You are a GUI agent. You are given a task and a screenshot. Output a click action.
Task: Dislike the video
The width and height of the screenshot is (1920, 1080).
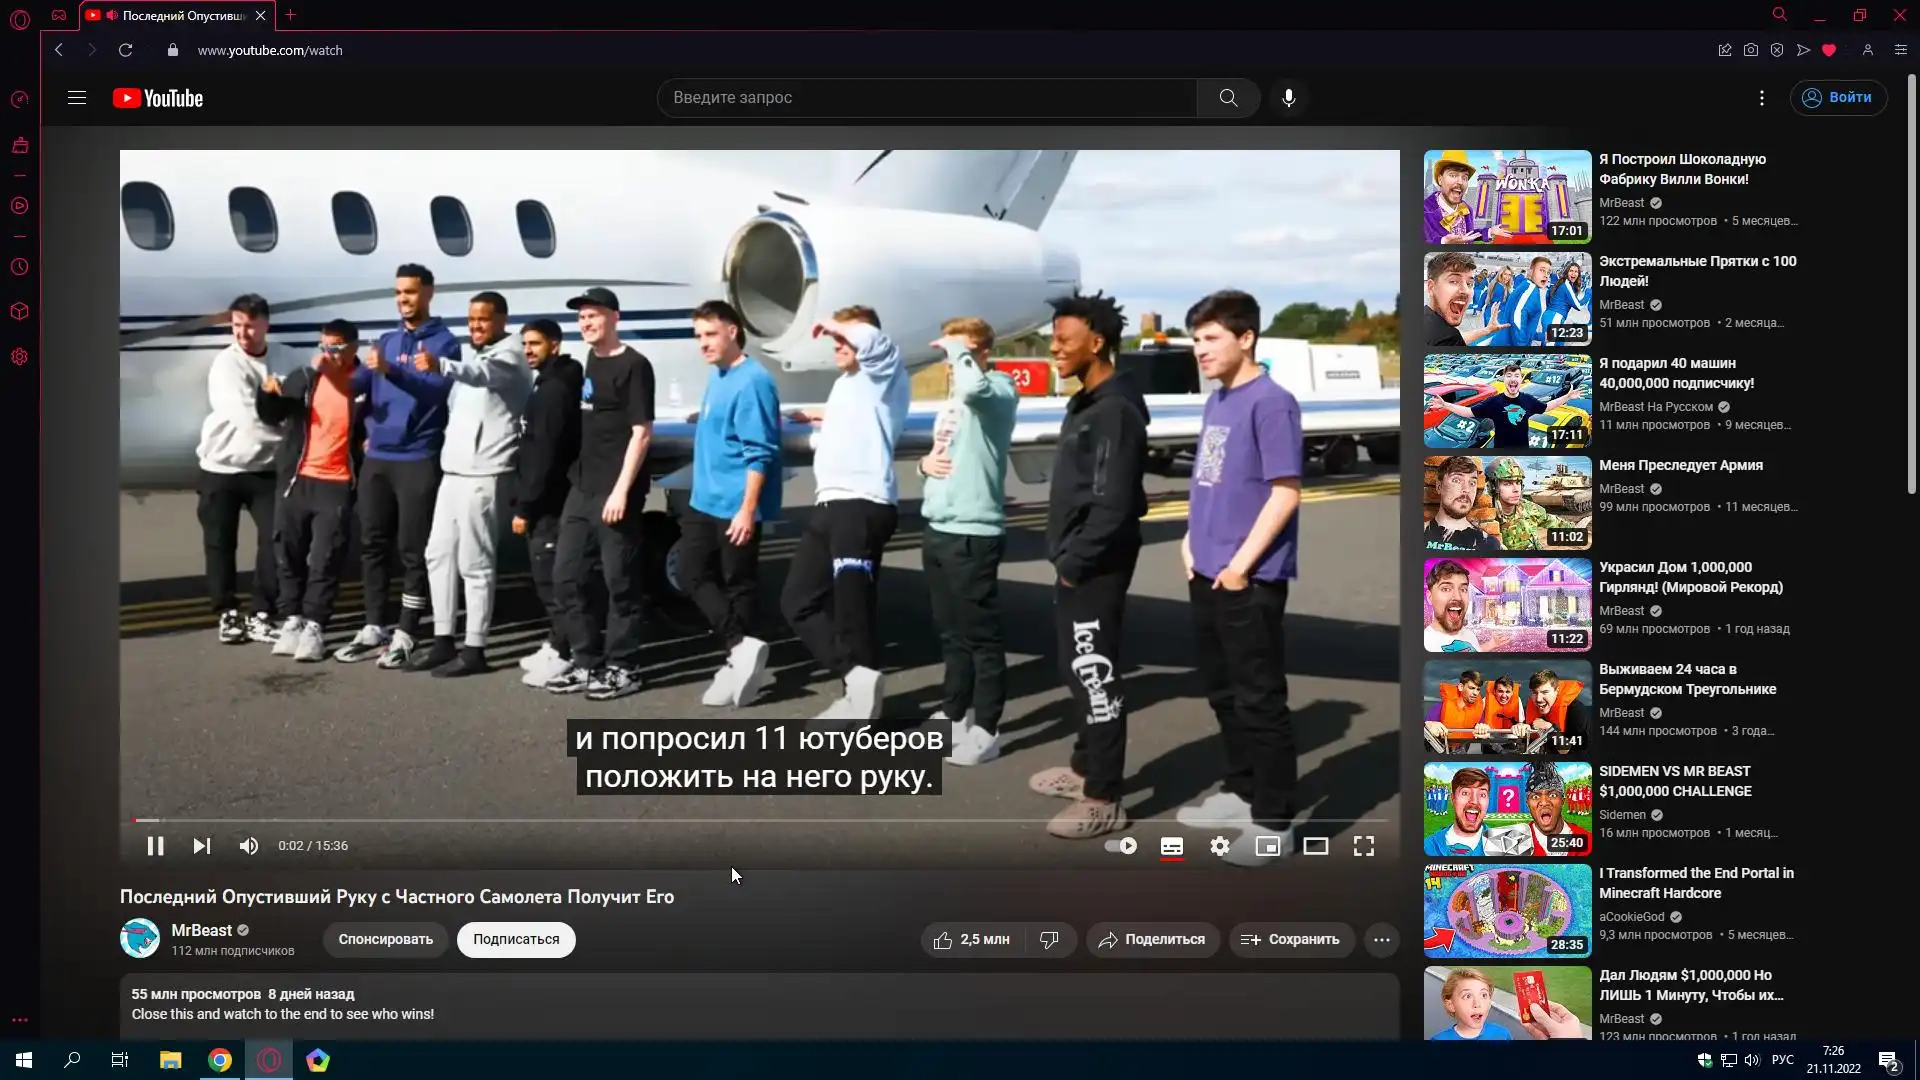(1049, 940)
